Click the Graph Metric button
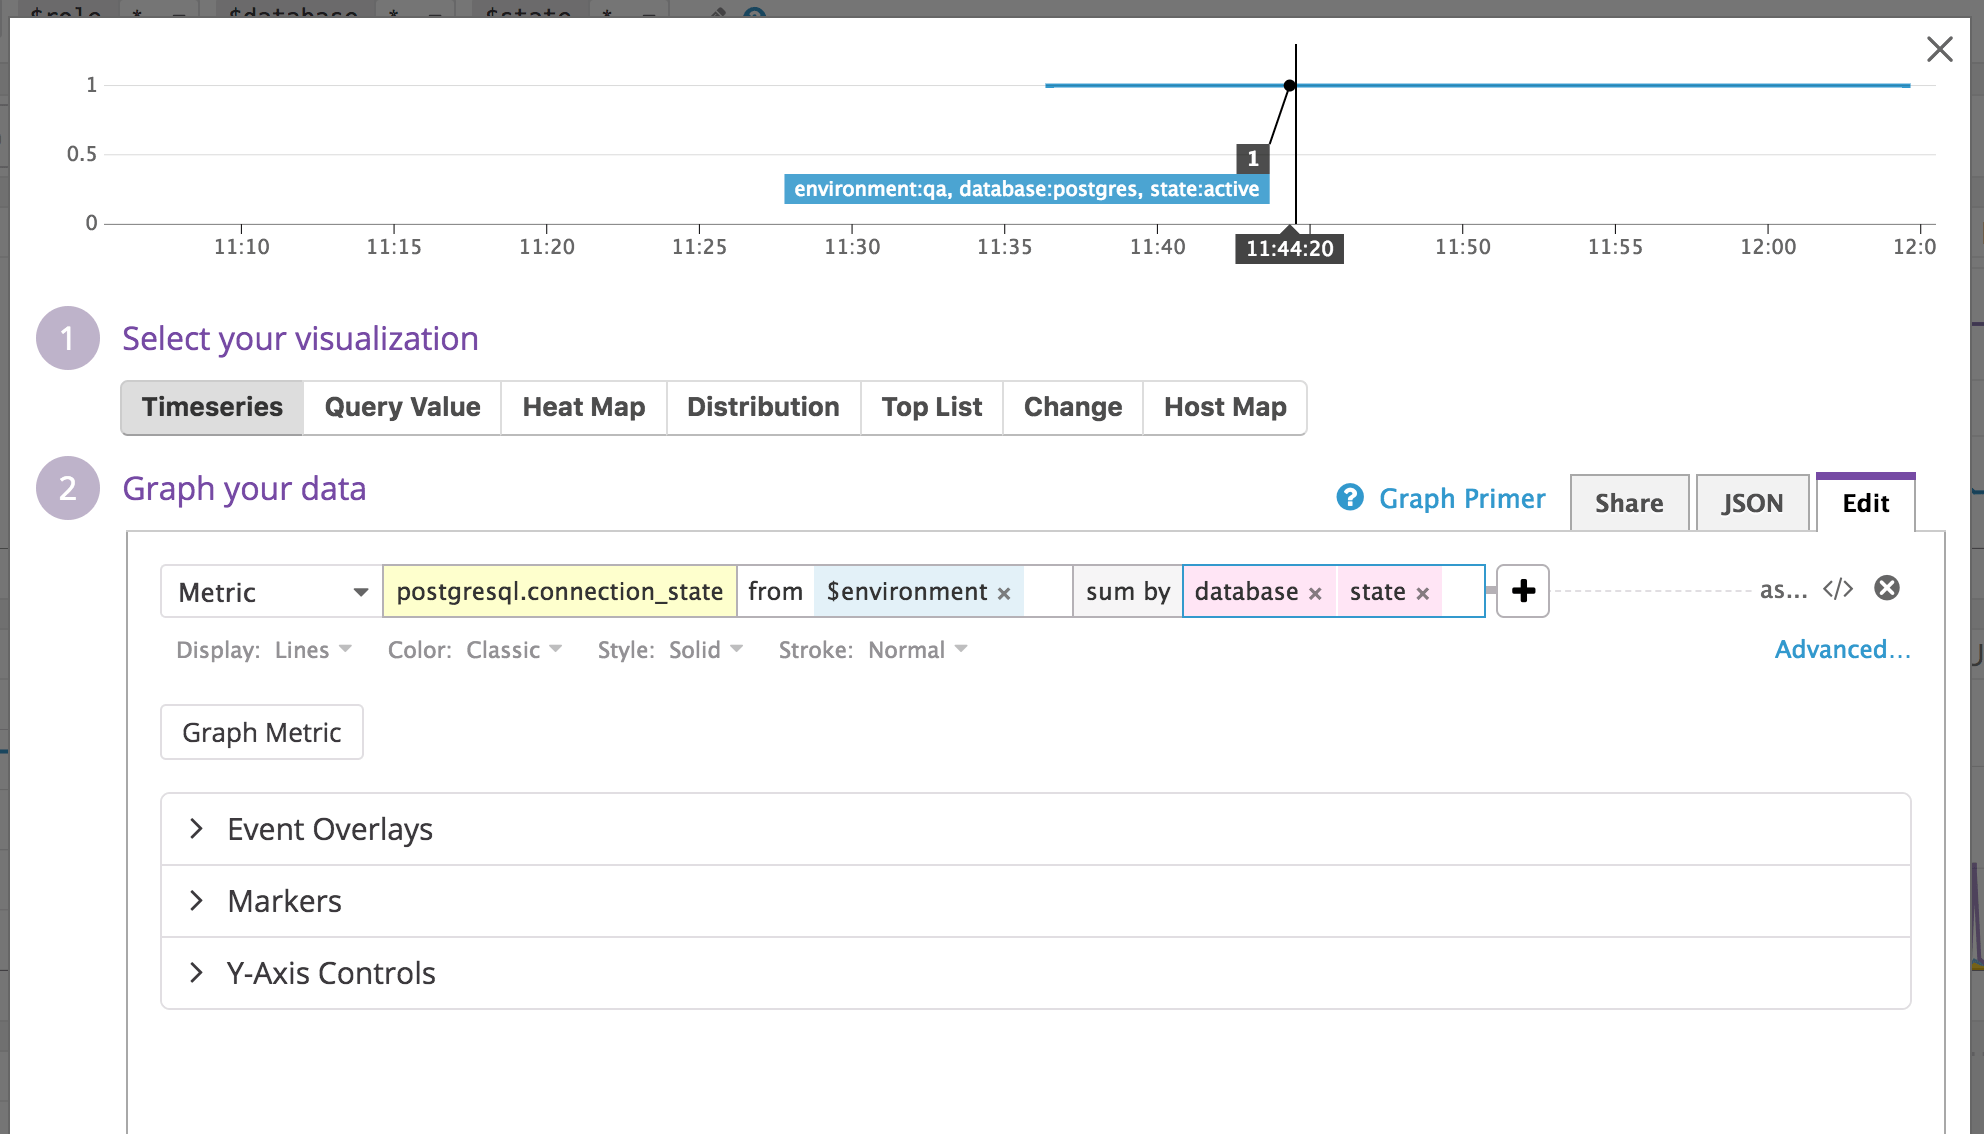The height and width of the screenshot is (1134, 1984). [261, 731]
